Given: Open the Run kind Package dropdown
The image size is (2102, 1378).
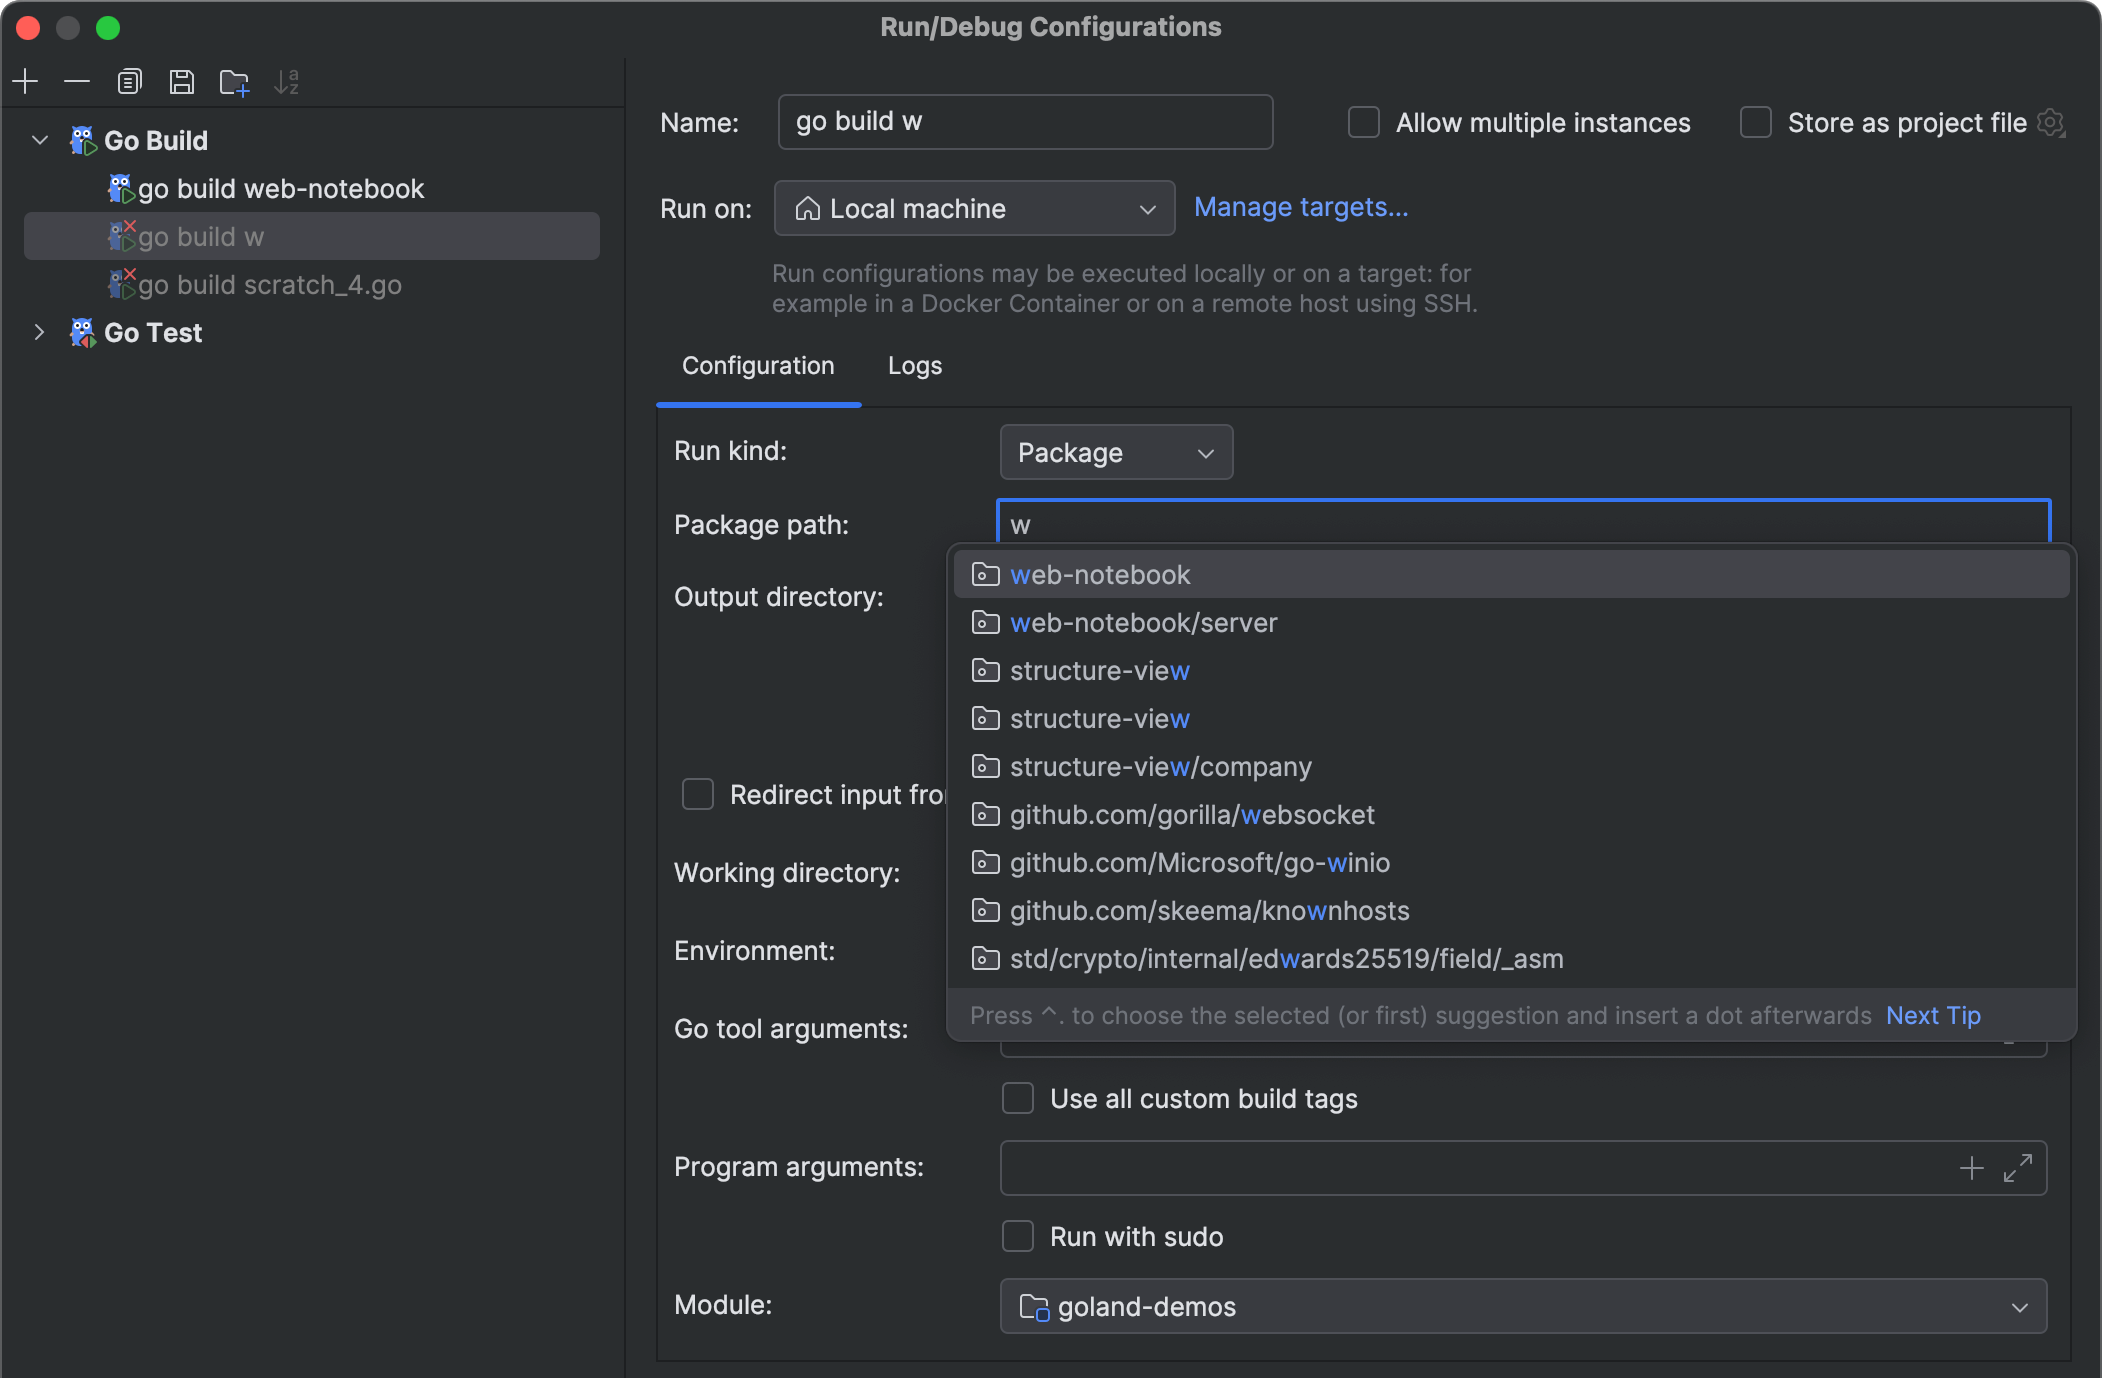Looking at the screenshot, I should click(1116, 453).
